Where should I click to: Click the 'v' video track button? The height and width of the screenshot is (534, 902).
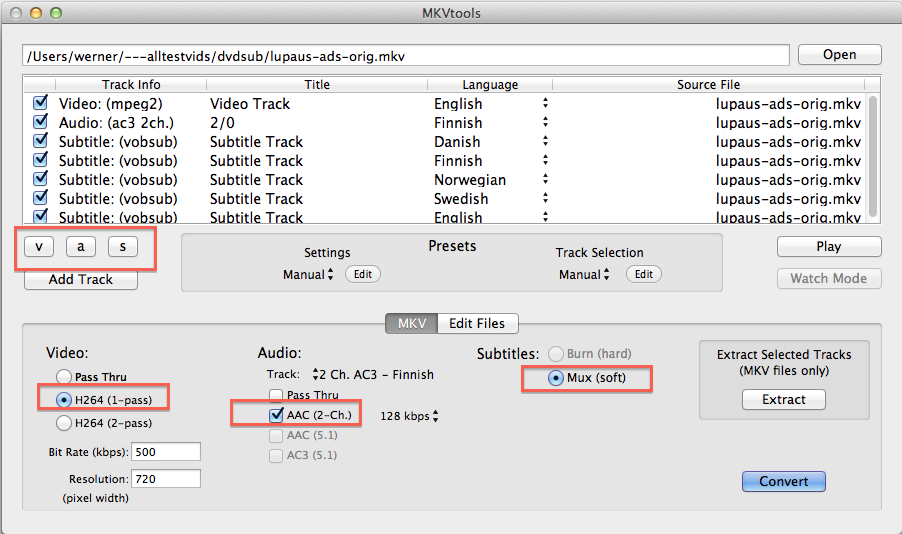39,247
